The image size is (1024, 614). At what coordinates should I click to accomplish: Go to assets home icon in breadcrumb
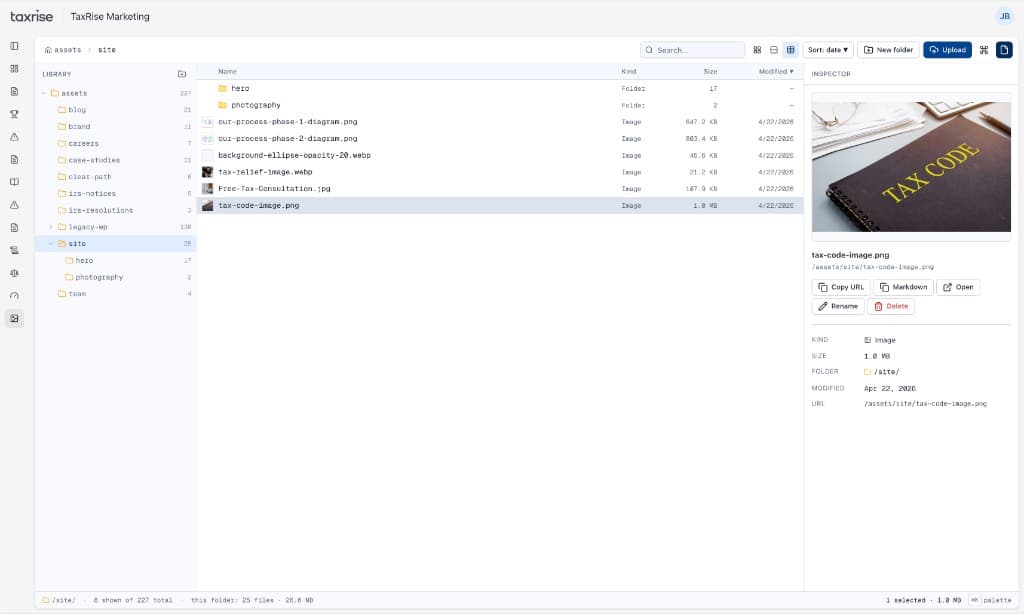(x=48, y=50)
